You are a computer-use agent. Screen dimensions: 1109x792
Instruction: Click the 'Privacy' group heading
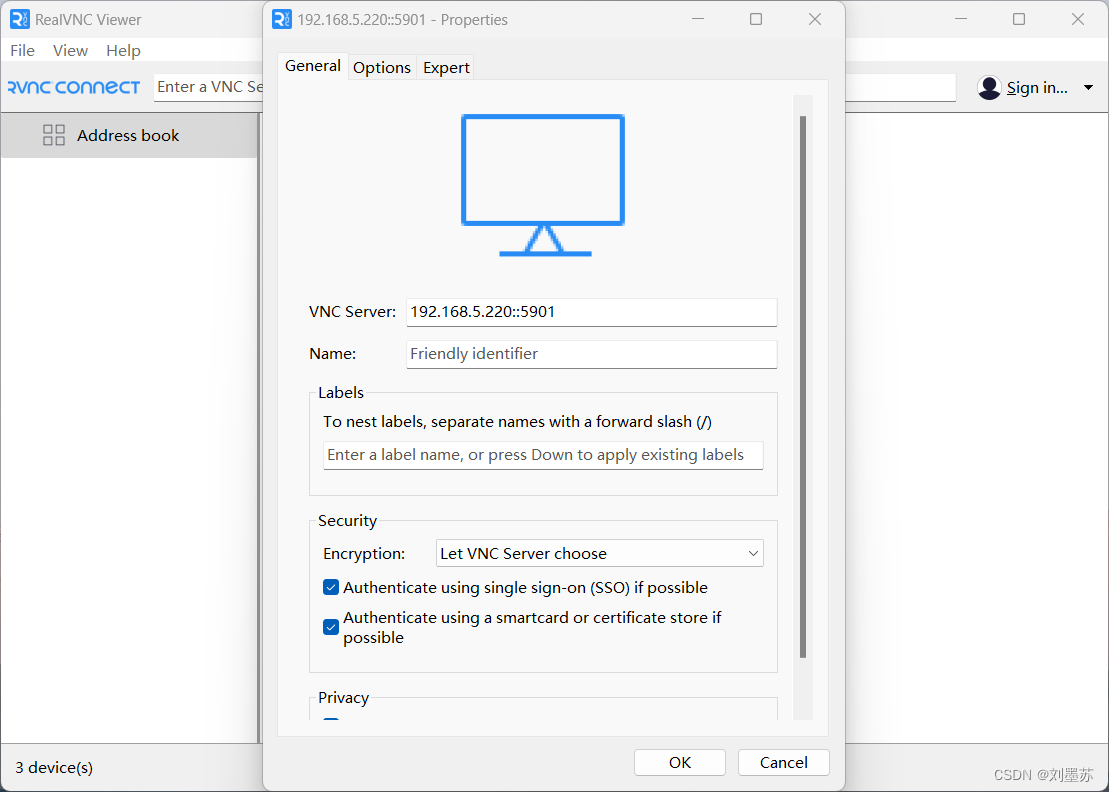pyautogui.click(x=343, y=697)
